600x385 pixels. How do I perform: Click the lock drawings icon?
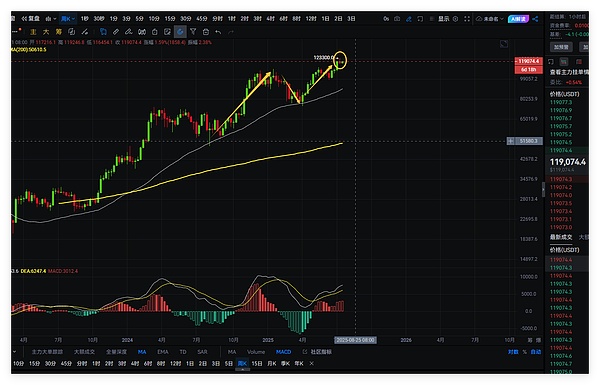155,32
